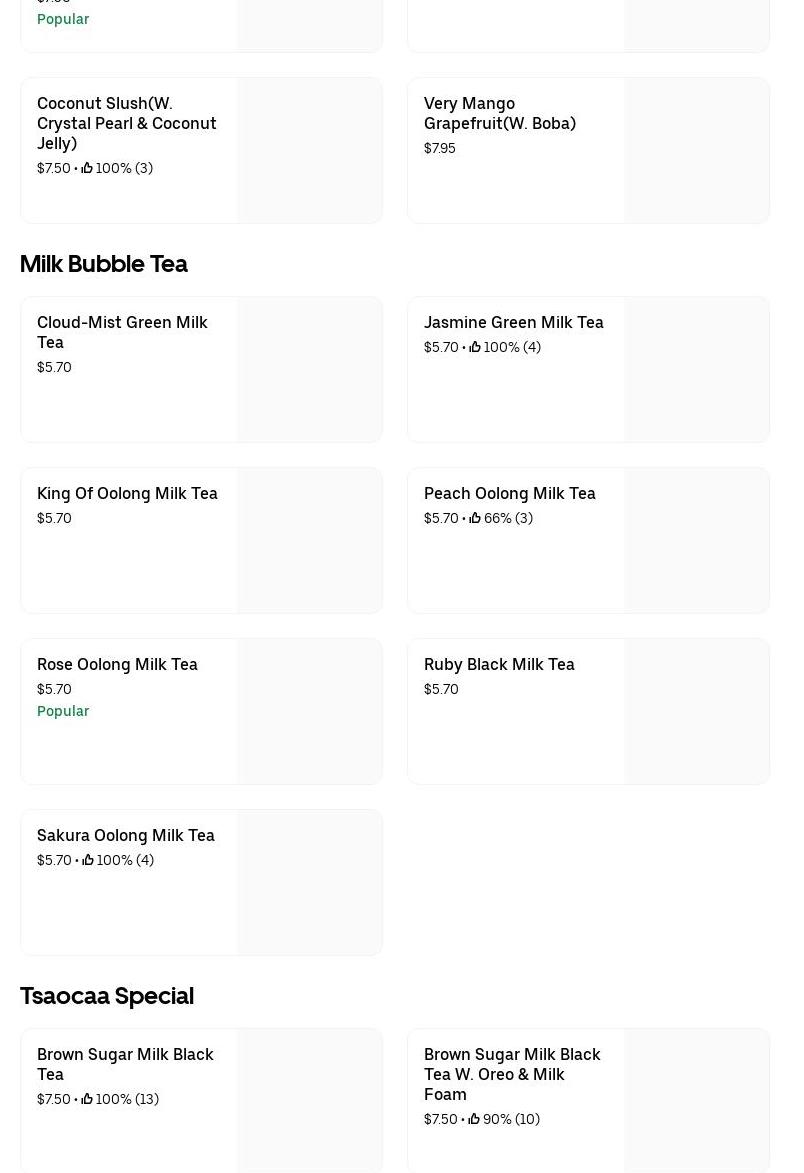Open the Cloud-Mist Green Milk Tea item
Viewport: 804px width, 1173px height.
click(122, 332)
